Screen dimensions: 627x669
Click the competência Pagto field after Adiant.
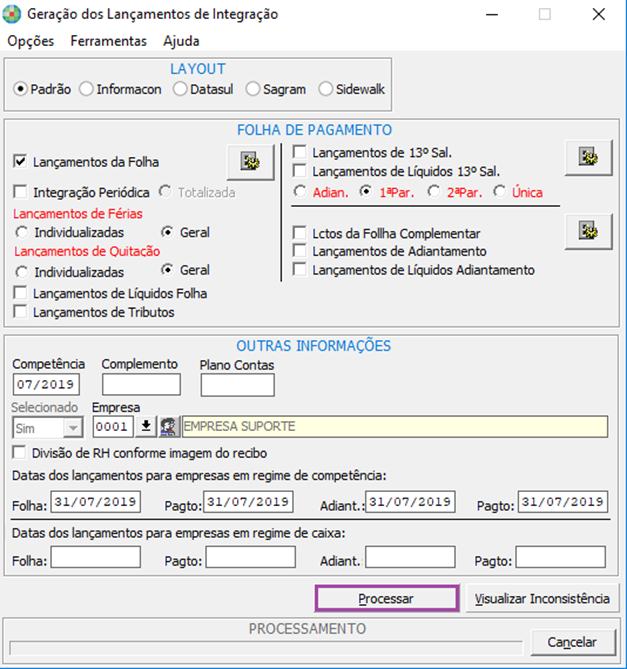563,502
